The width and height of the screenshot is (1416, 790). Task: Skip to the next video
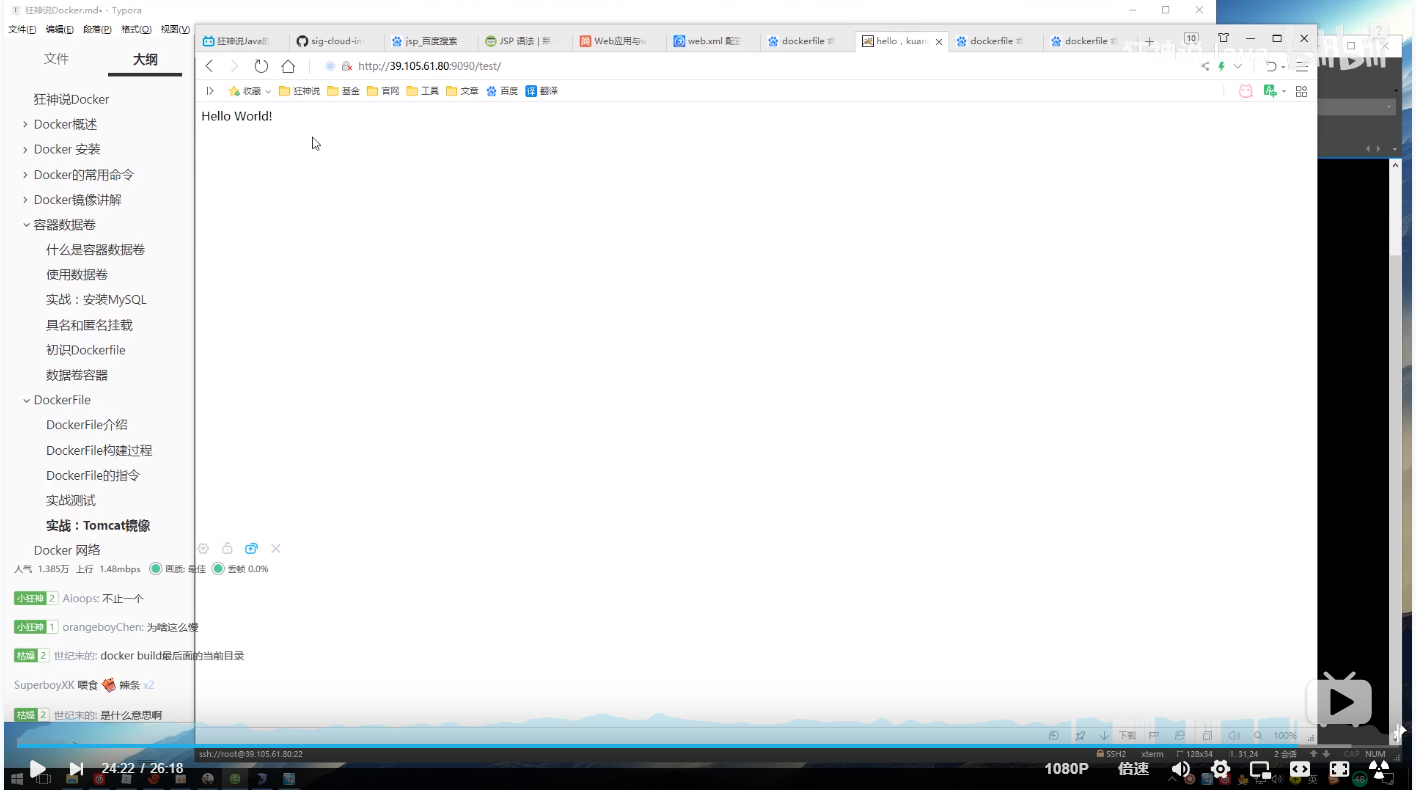tap(76, 769)
